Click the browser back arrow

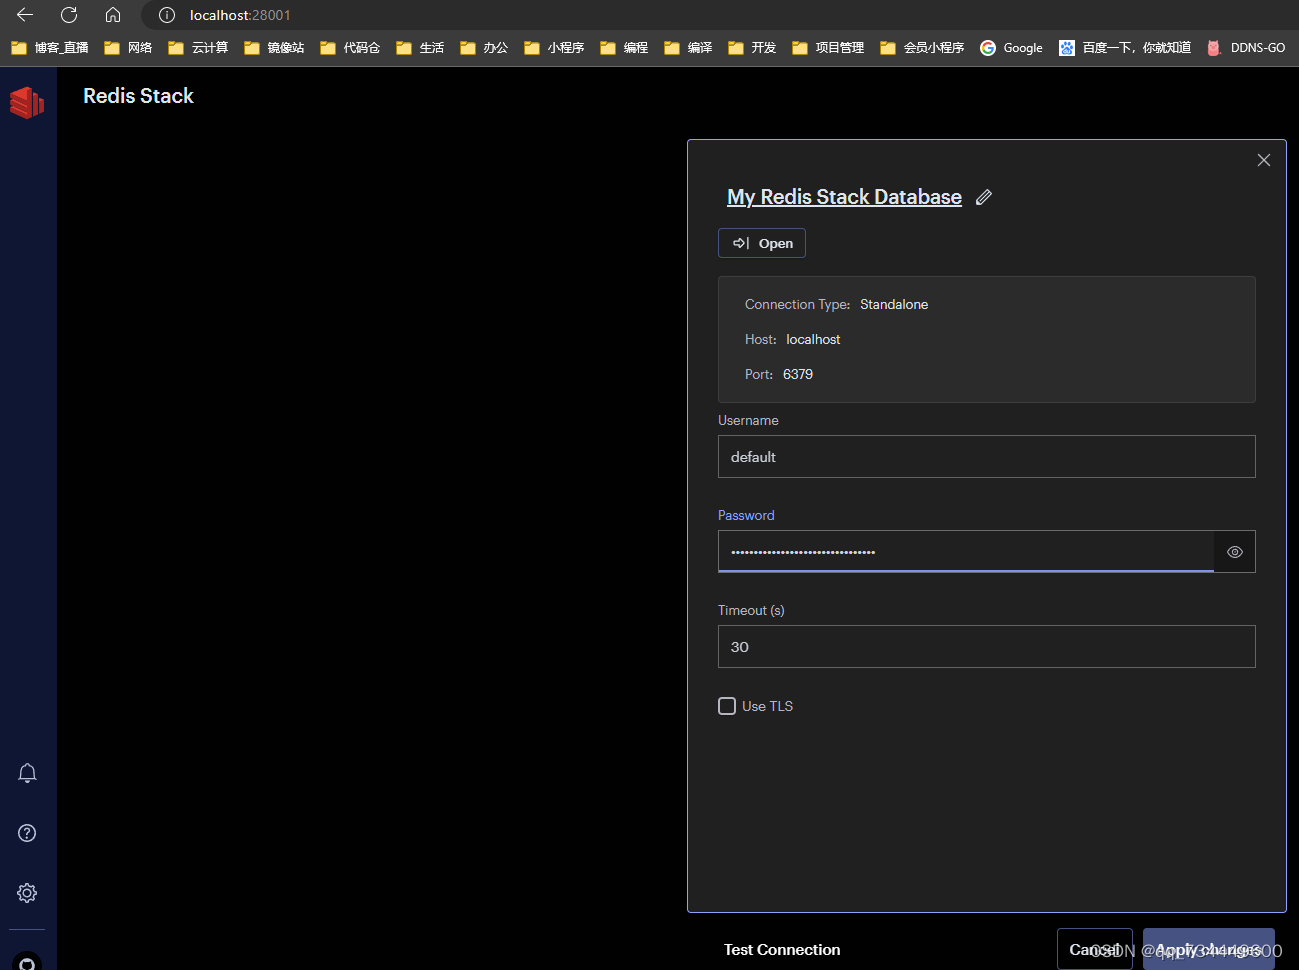pos(25,15)
